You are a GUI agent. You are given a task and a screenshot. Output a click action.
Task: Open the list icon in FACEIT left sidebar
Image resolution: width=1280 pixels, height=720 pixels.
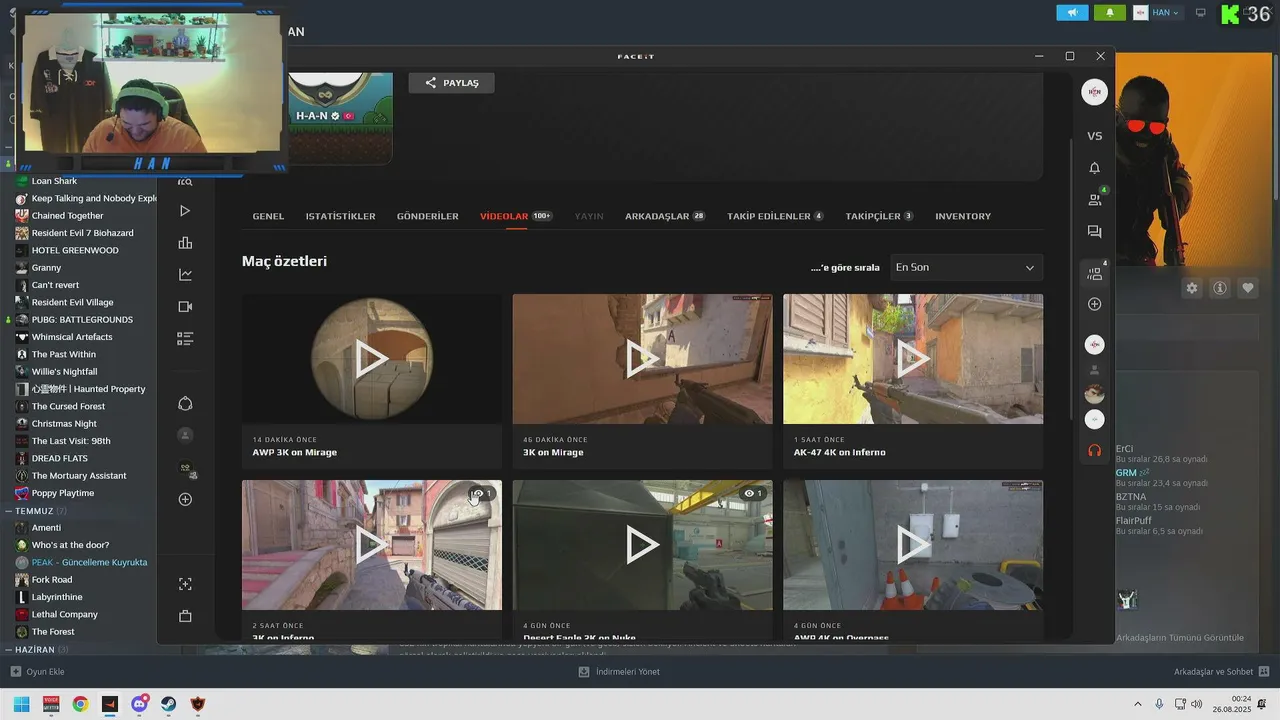pos(185,339)
